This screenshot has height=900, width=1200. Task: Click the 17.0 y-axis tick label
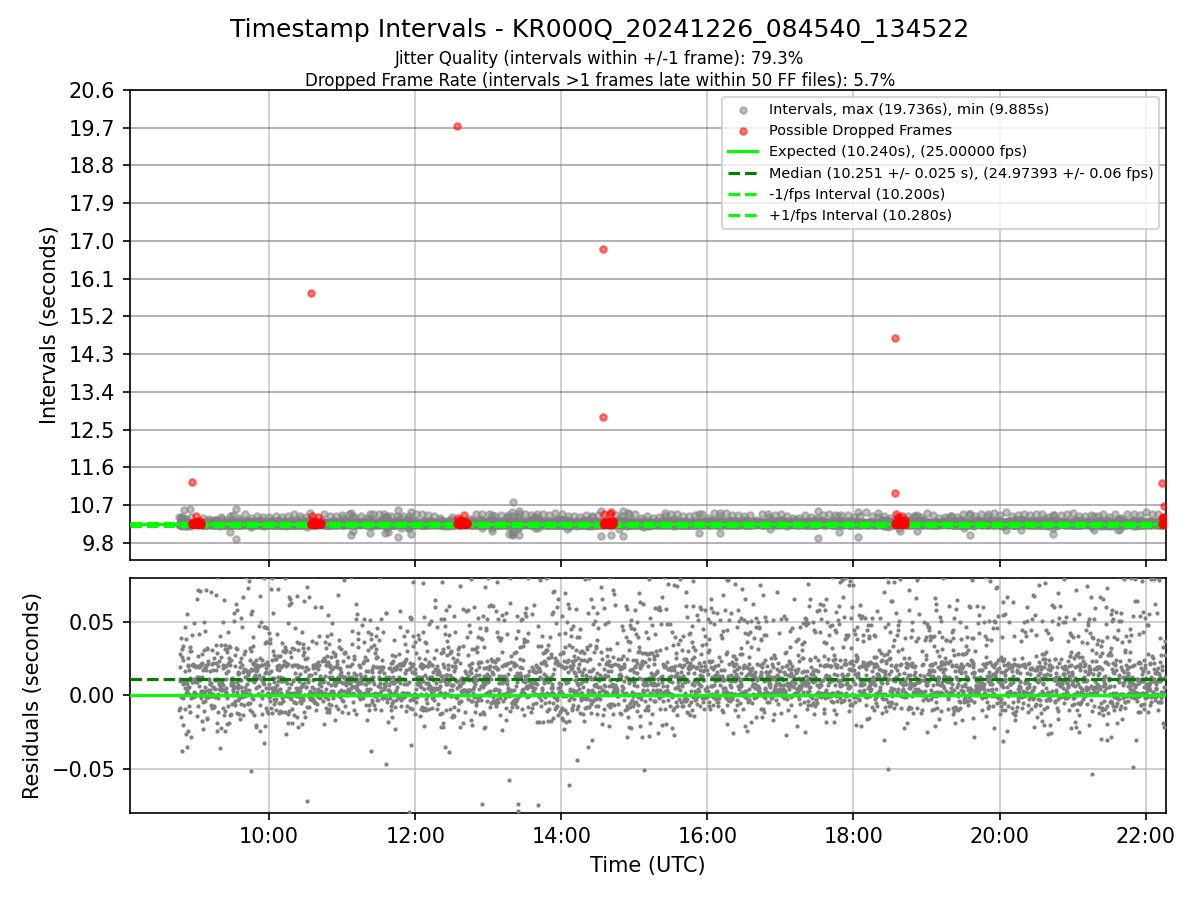pyautogui.click(x=93, y=241)
